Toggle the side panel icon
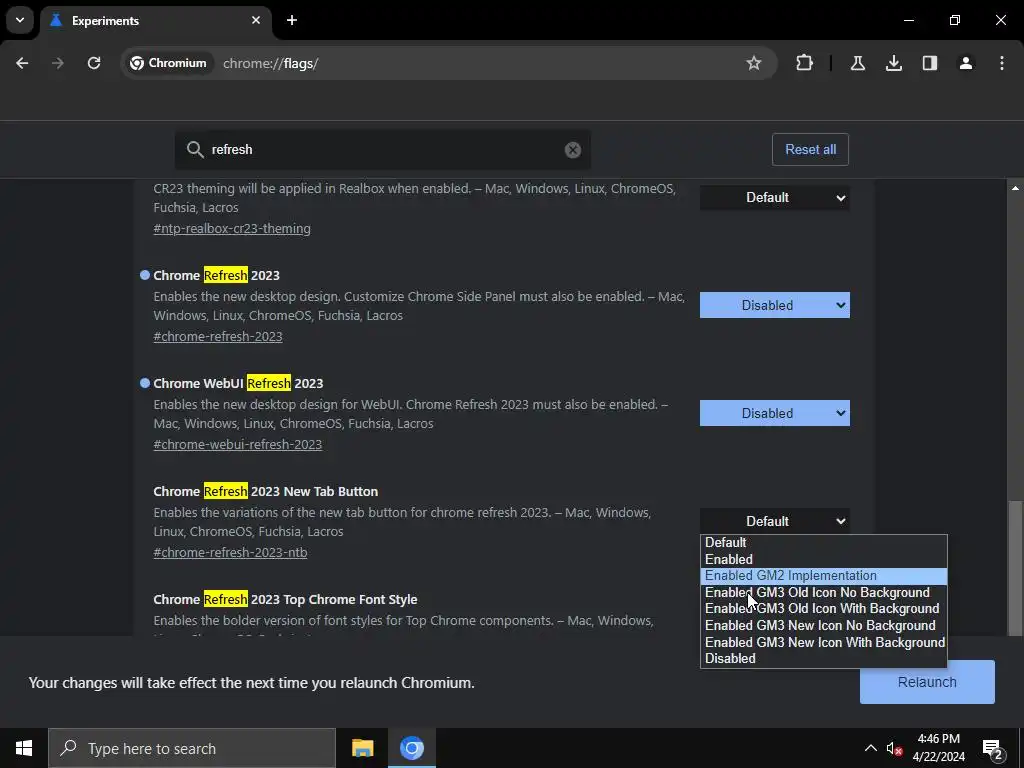The height and width of the screenshot is (768, 1024). click(929, 63)
